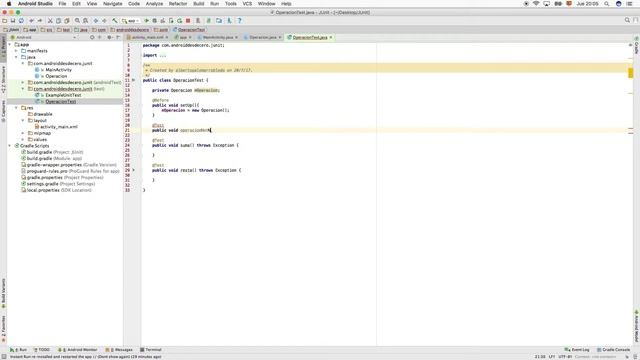Viewport: 640px width, 360px height.
Task: Click the green Run app icon
Action: [147, 20]
